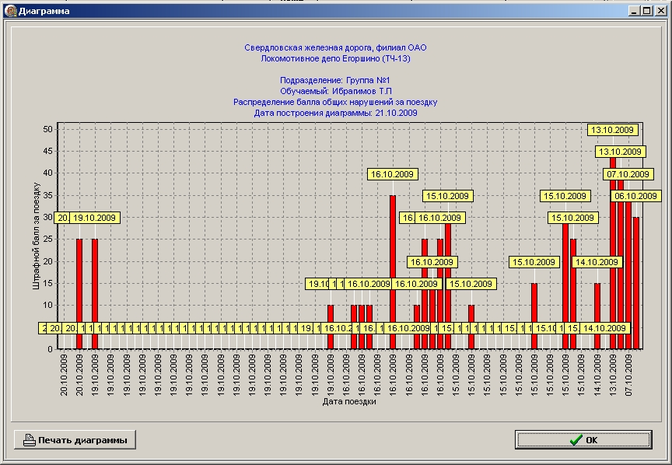
Task: Maximize the Диаграмма window
Action: tap(649, 7)
